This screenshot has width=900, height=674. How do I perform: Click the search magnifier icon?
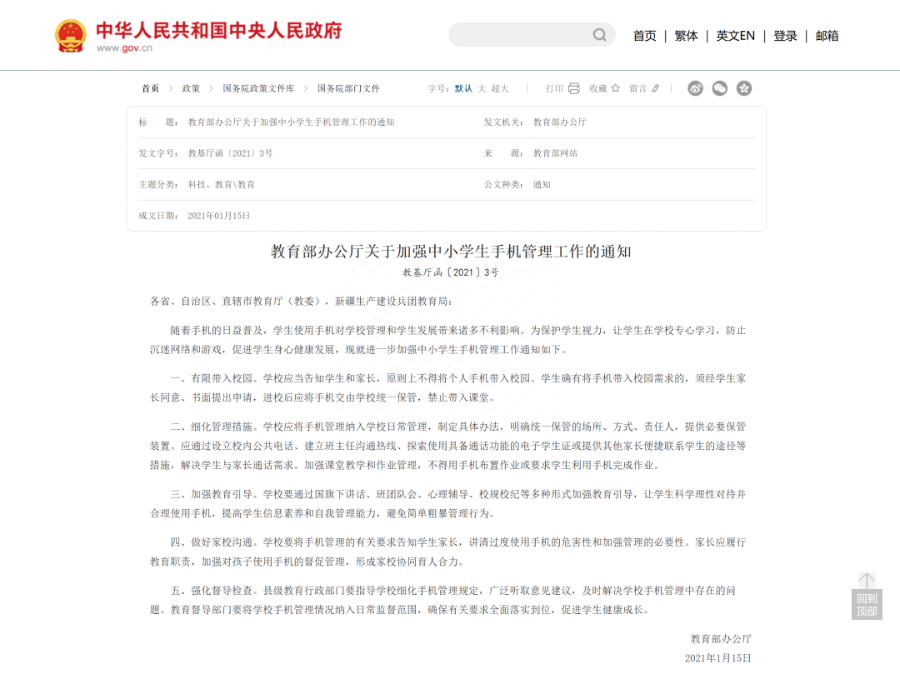[x=600, y=34]
